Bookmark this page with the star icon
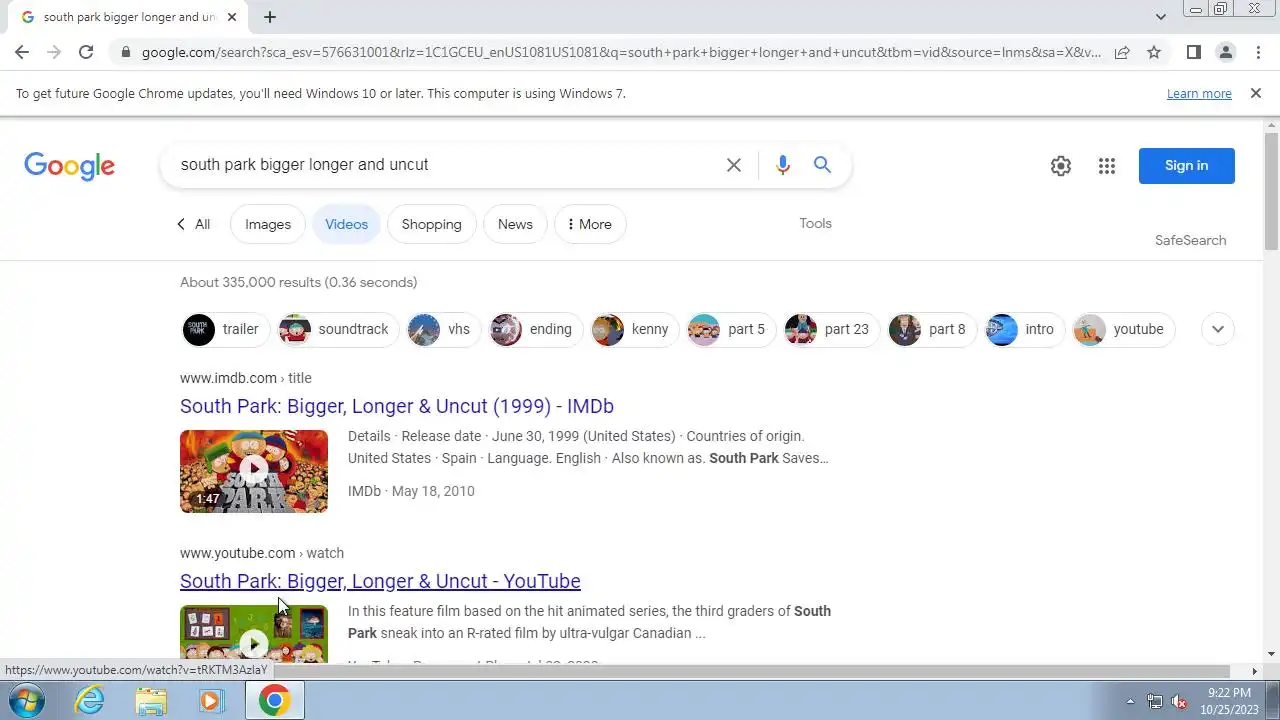Image resolution: width=1280 pixels, height=720 pixels. (x=1154, y=52)
